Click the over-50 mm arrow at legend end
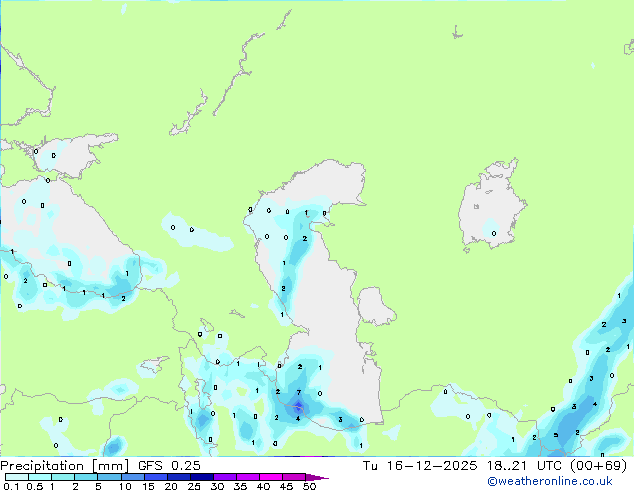This screenshot has height=490, width=634. [x=317, y=477]
